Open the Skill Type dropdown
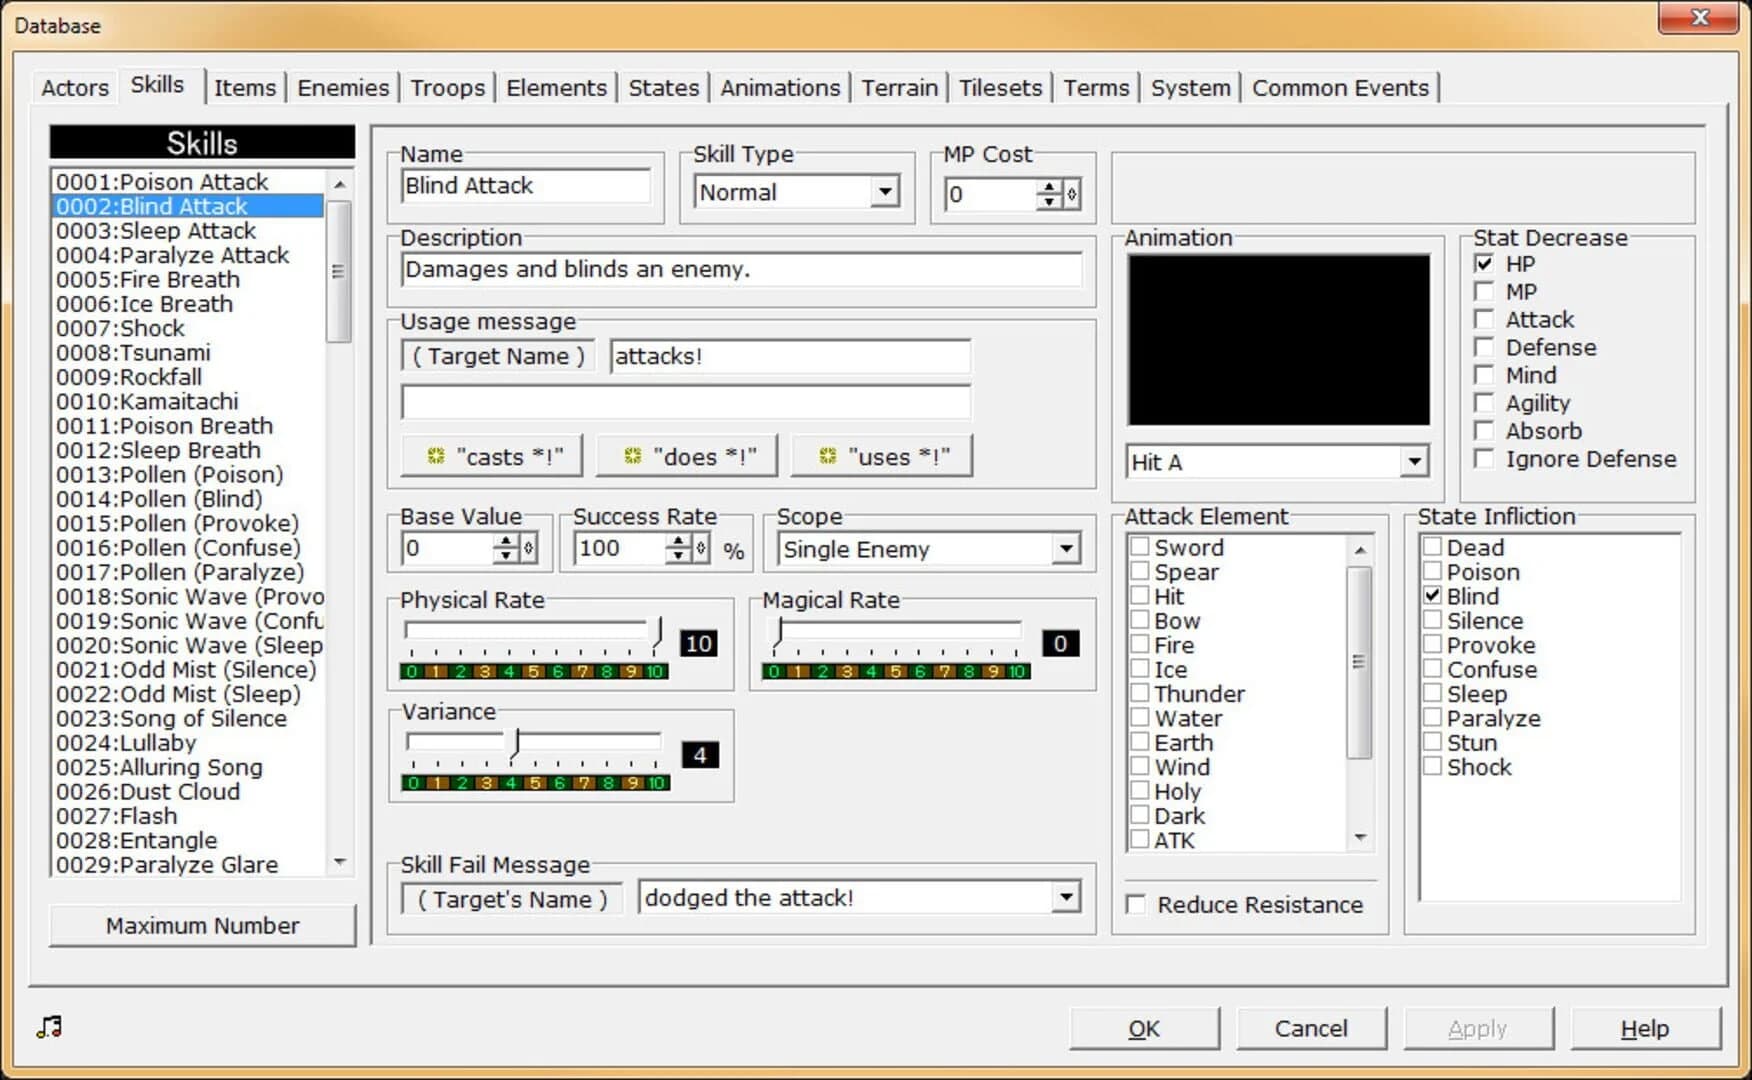 click(884, 191)
